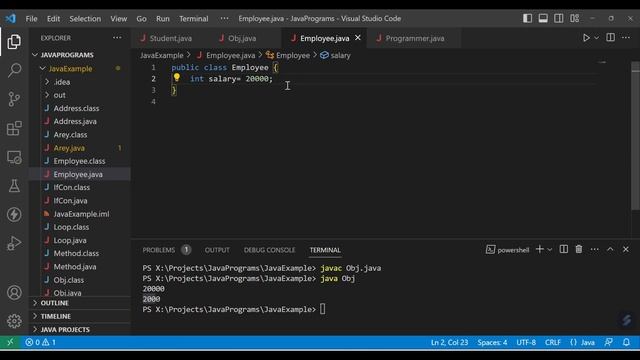Toggle the secondary side bar layout icon
Image resolution: width=640 pixels, height=360 pixels.
tap(559, 18)
